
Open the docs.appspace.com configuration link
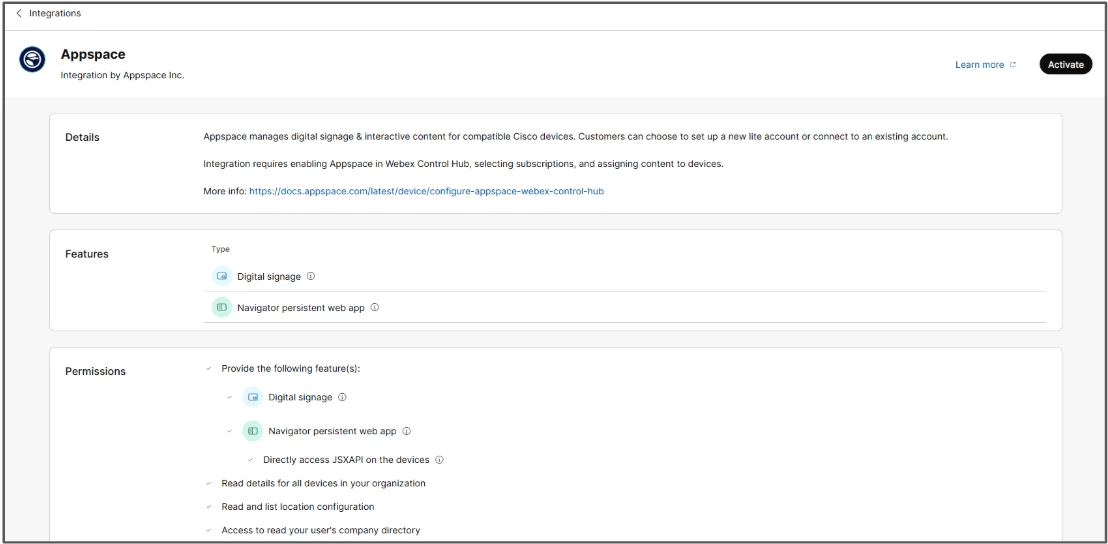click(x=426, y=191)
